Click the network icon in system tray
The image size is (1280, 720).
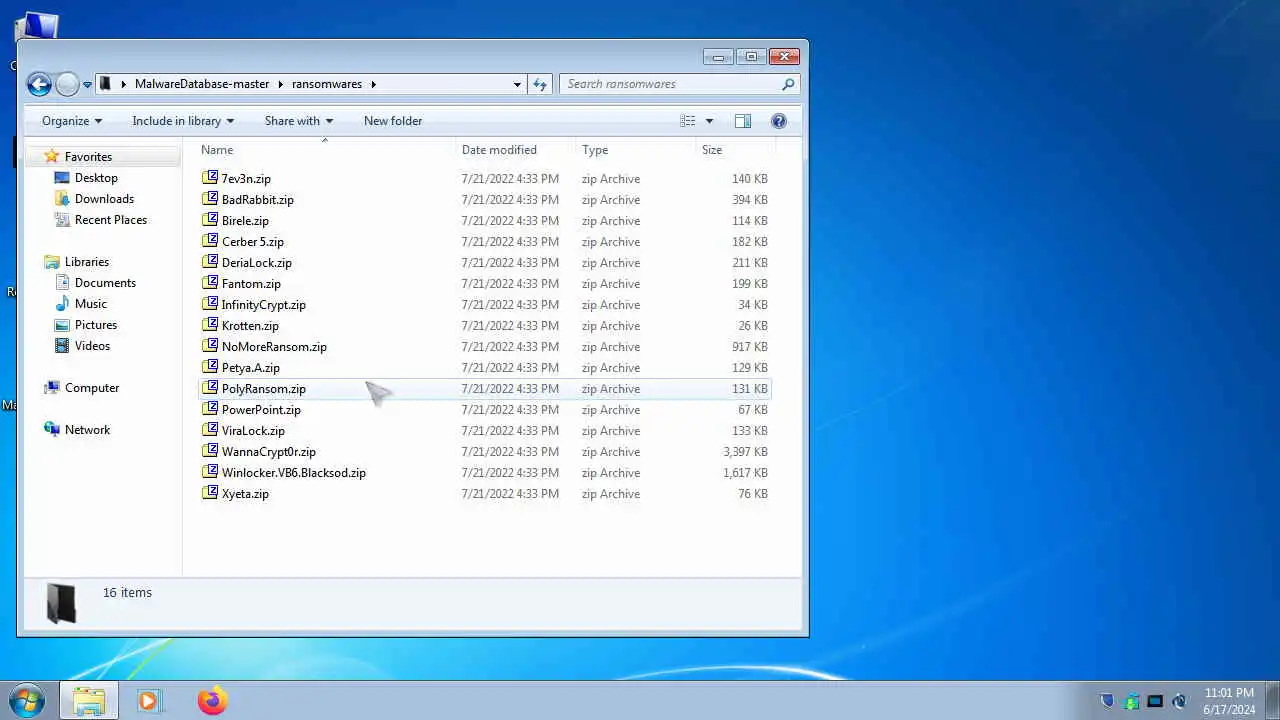(1155, 701)
